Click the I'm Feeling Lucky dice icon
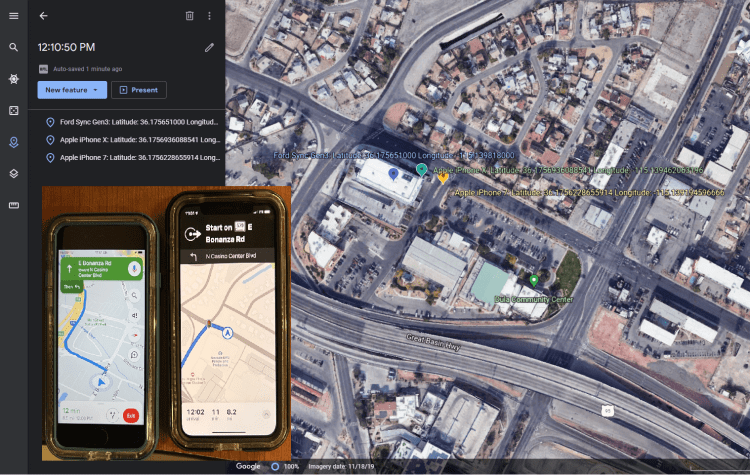Screen dimensions: 750x475 13,110
